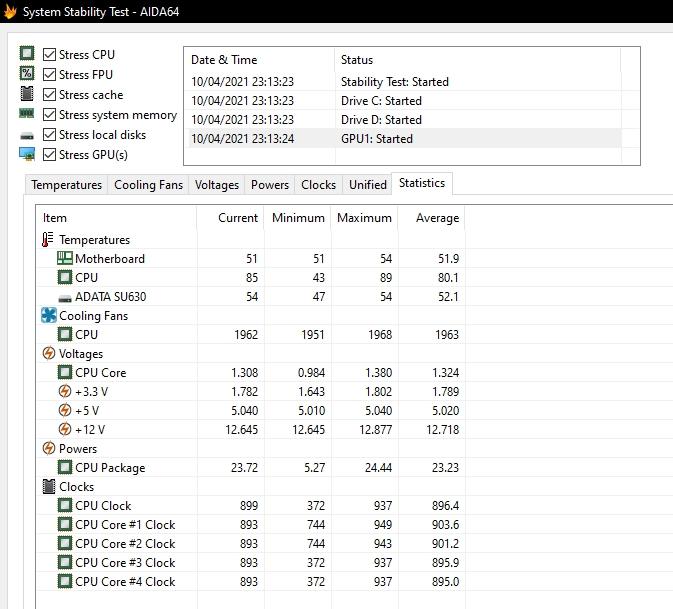The image size is (673, 609).
Task: Select the 'Stability Test: Started' log row
Action: point(403,82)
